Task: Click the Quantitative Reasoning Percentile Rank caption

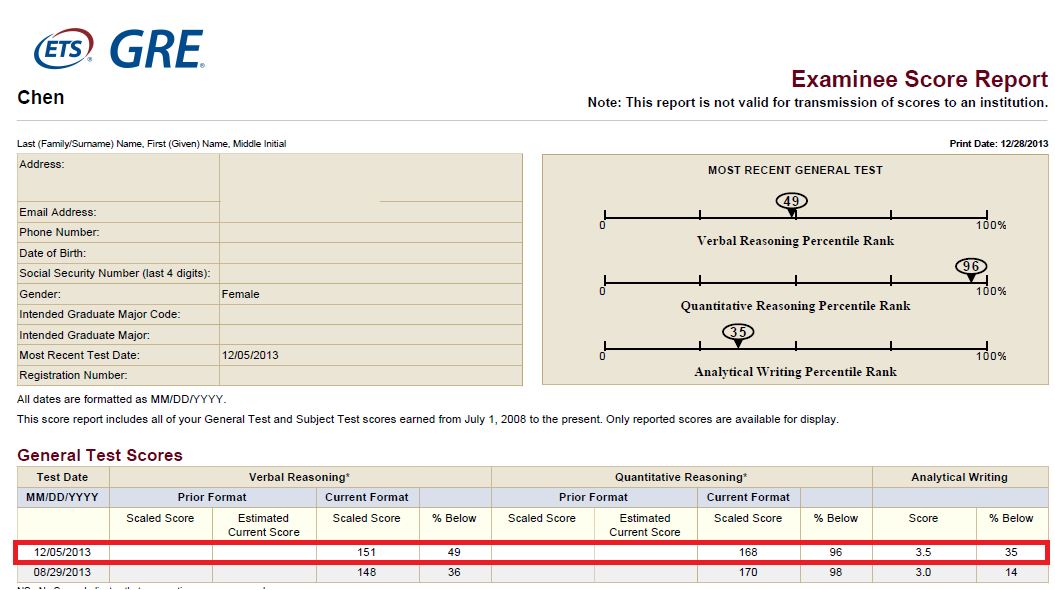Action: [x=795, y=306]
